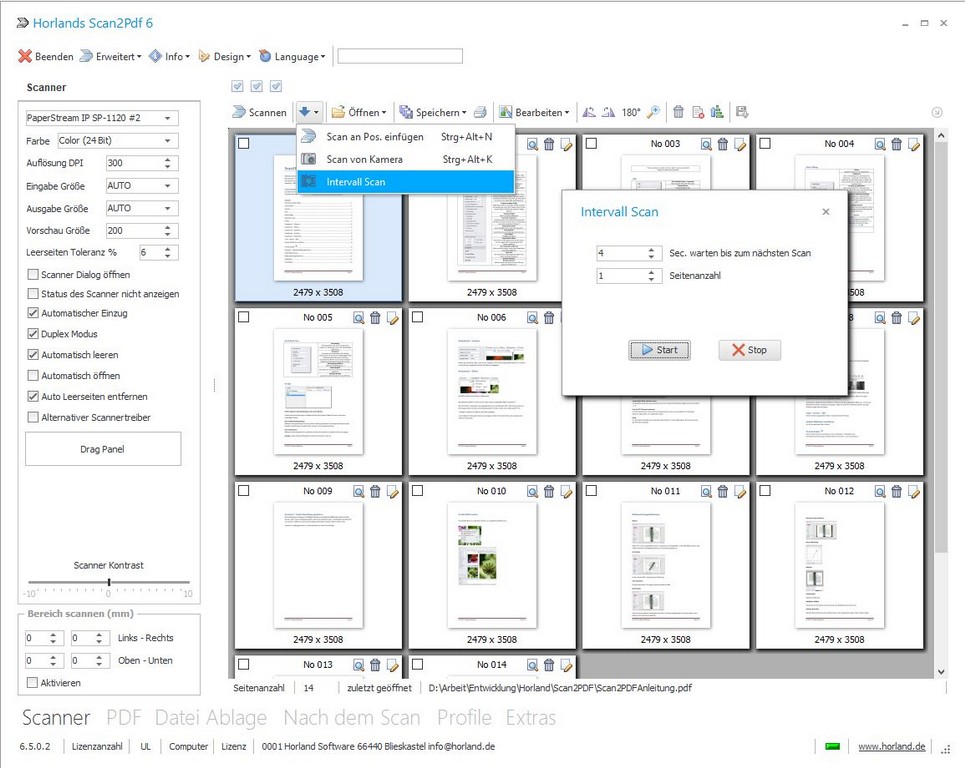965x768 pixels.
Task: Open scanner device dropdown PaperStream IP SP-1120
Action: [x=102, y=118]
